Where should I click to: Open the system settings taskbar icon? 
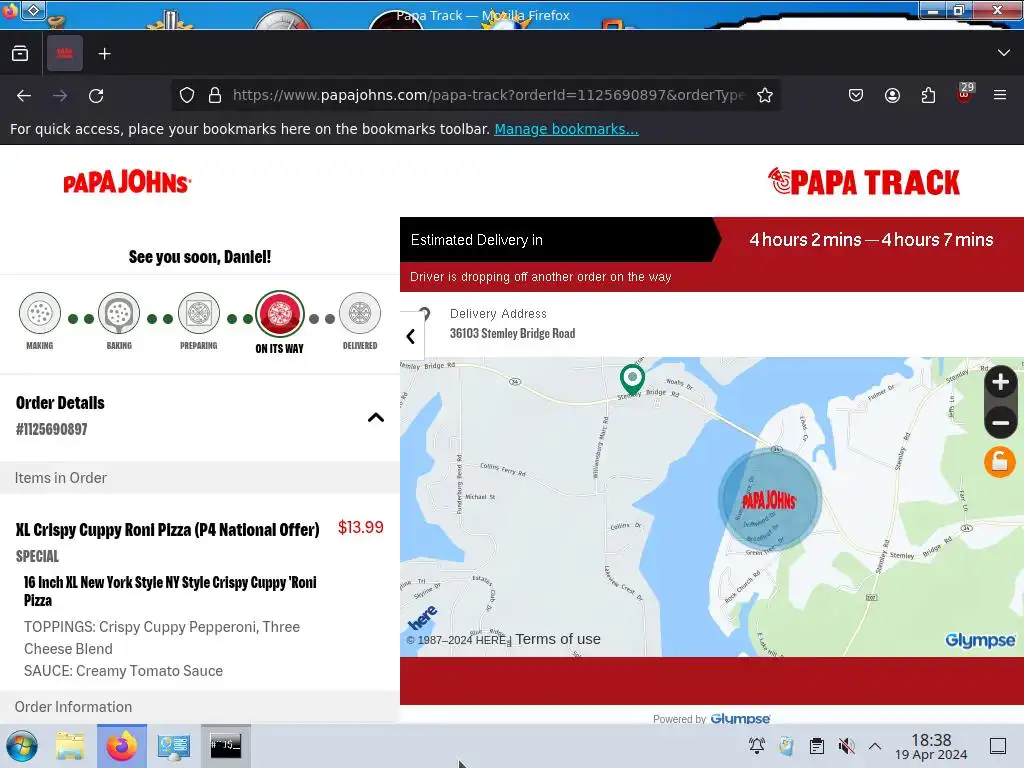coord(173,746)
